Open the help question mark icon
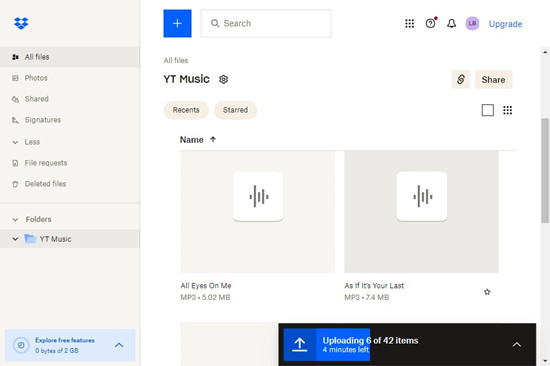The image size is (550, 366). click(x=430, y=24)
